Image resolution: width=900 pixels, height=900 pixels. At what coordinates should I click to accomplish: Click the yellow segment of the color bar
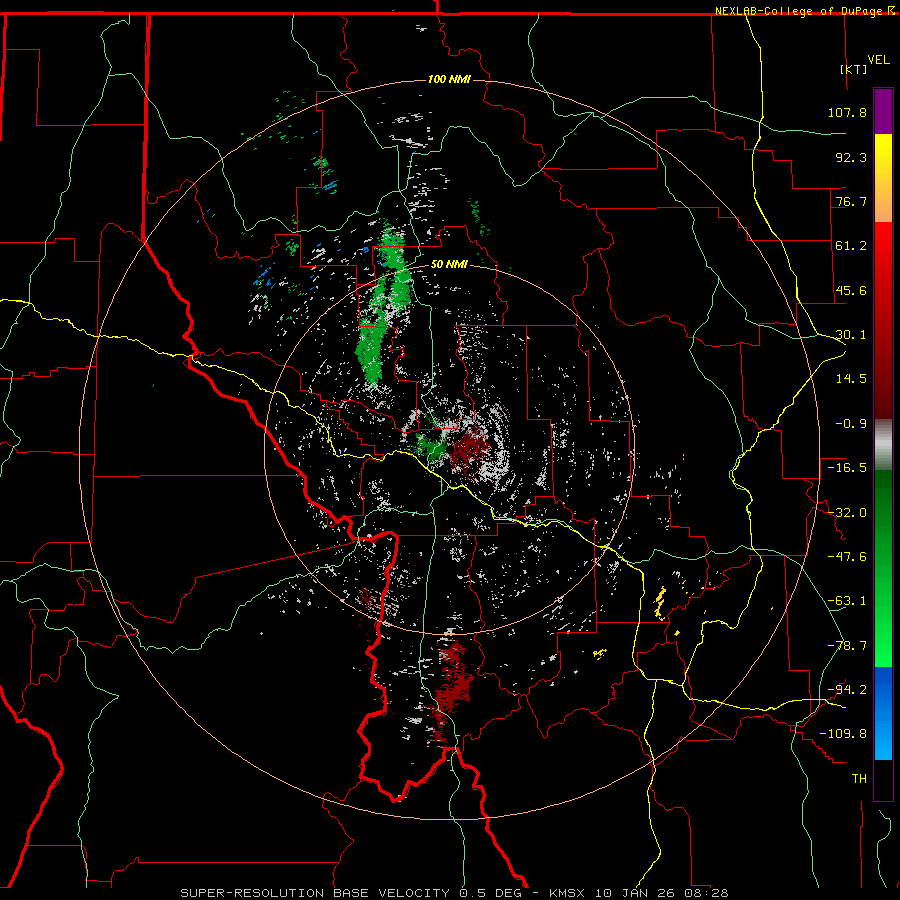883,178
